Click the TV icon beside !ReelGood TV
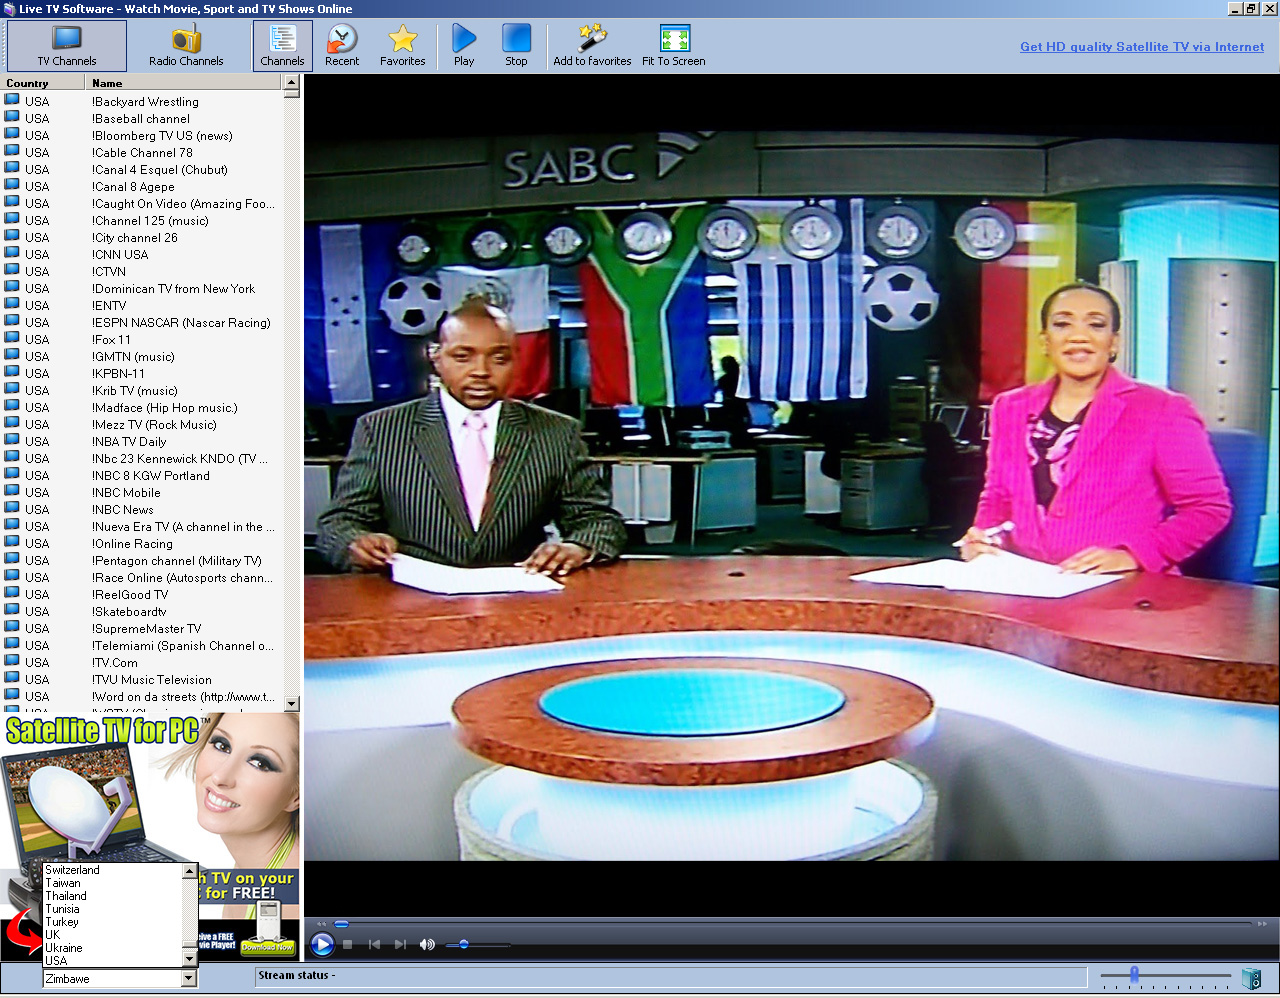 pos(12,594)
